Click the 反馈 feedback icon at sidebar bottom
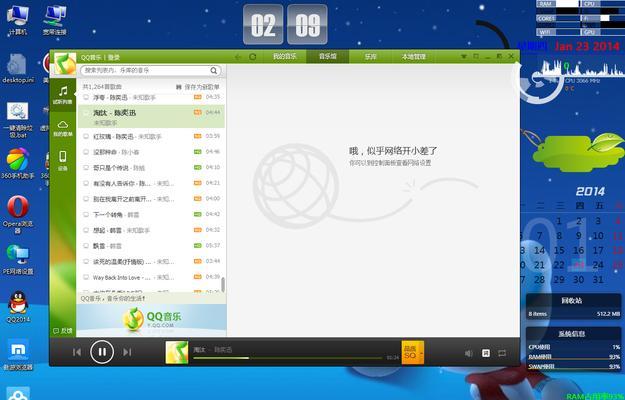Screen dimensions: 625x400 (x=63, y=331)
